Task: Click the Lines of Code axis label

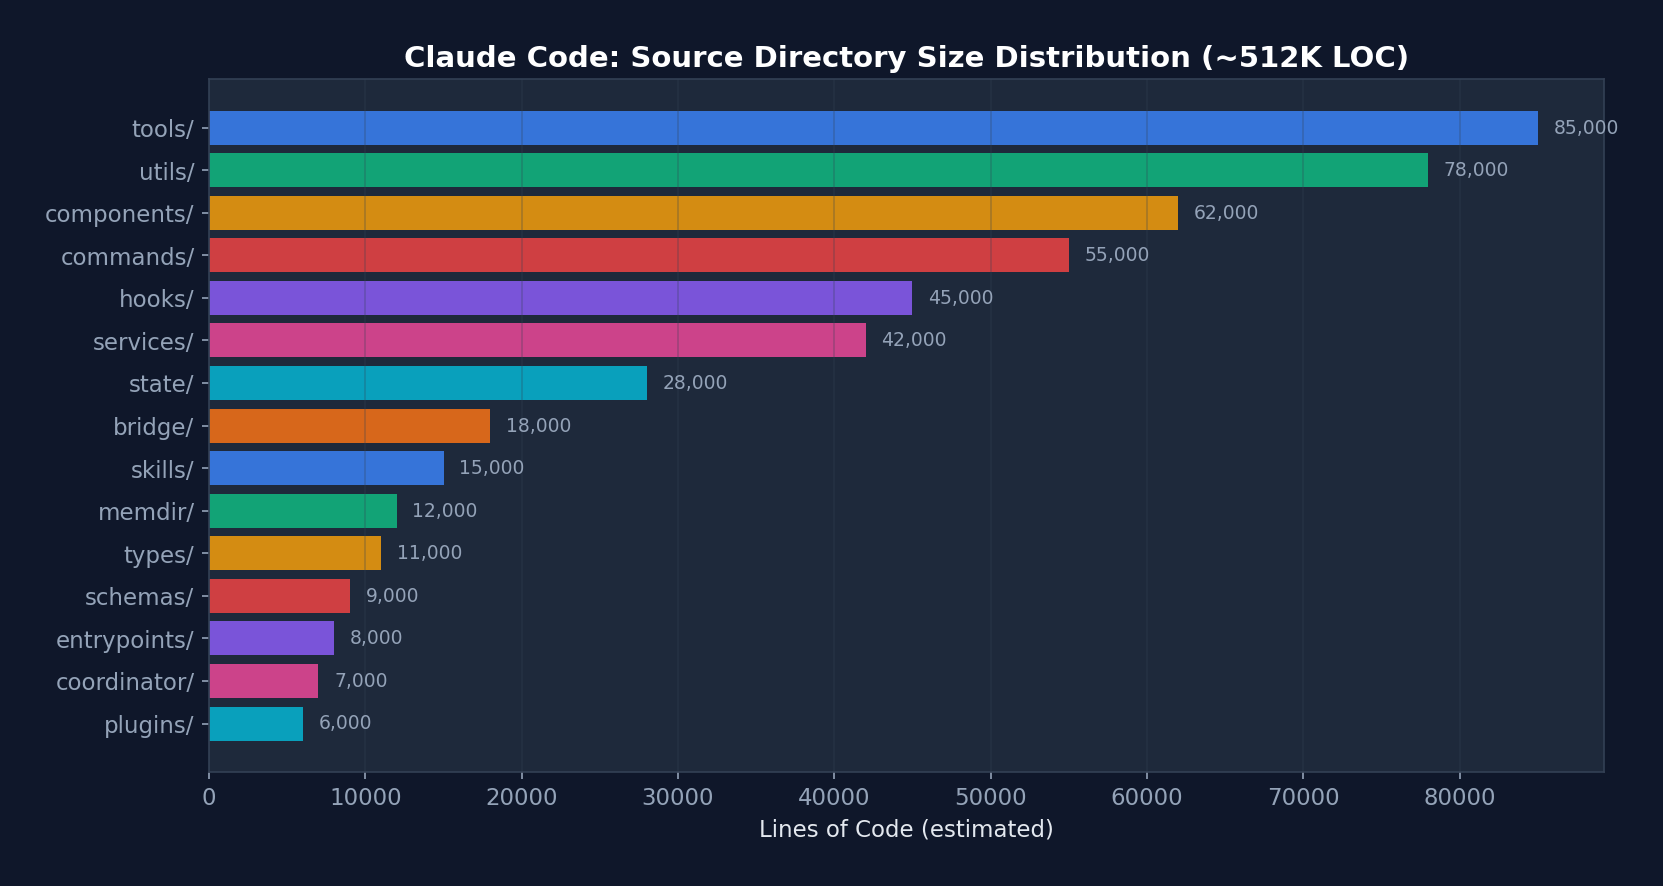Action: 906,829
